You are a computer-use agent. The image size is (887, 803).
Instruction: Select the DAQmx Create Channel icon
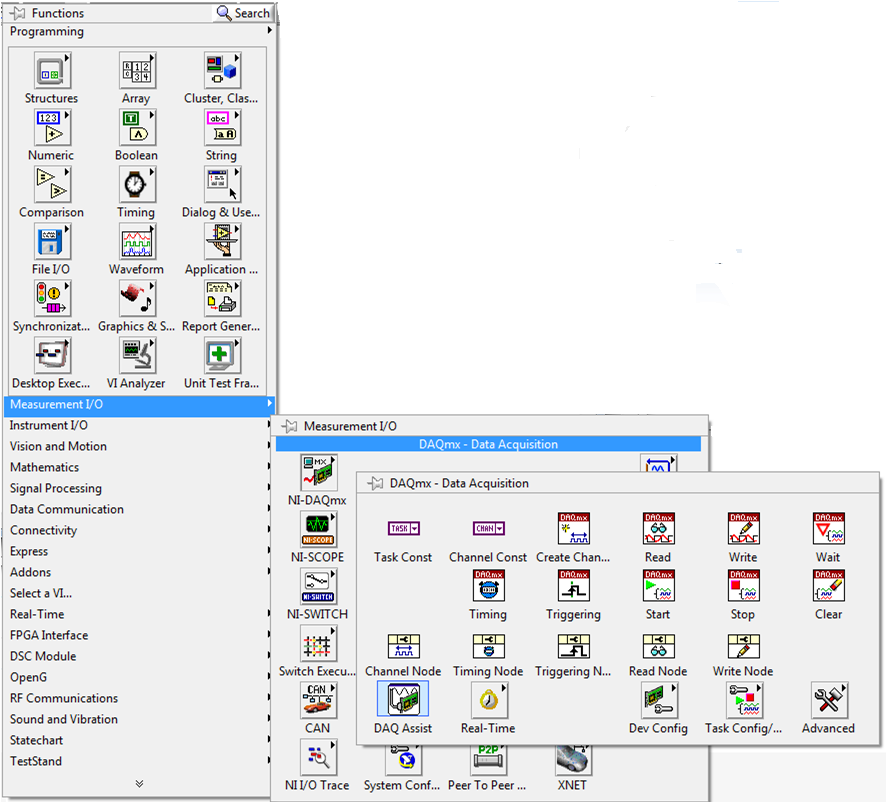[574, 529]
